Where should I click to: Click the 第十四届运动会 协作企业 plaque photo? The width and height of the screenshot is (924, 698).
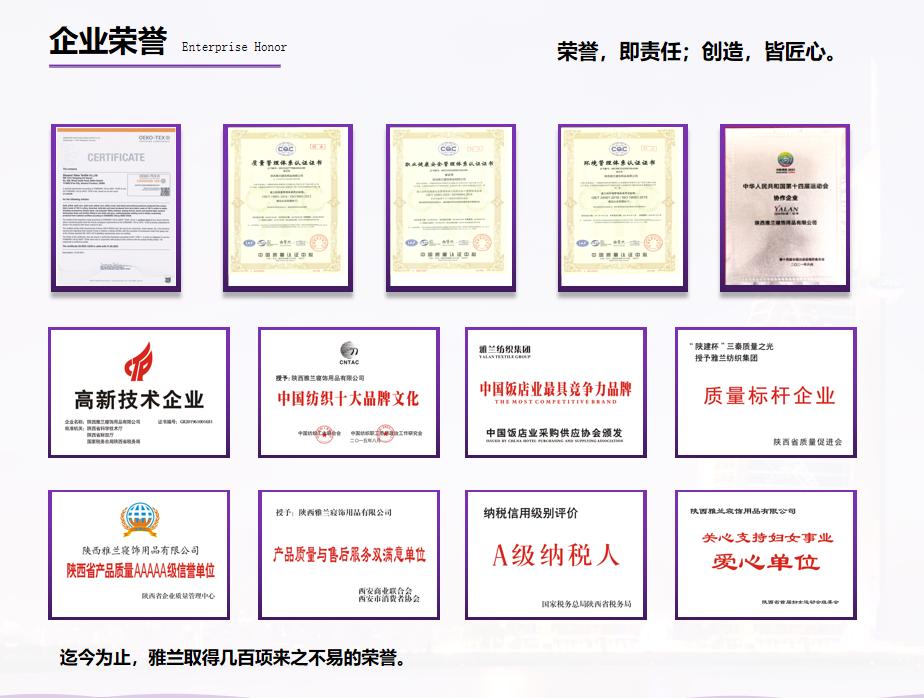[x=785, y=208]
